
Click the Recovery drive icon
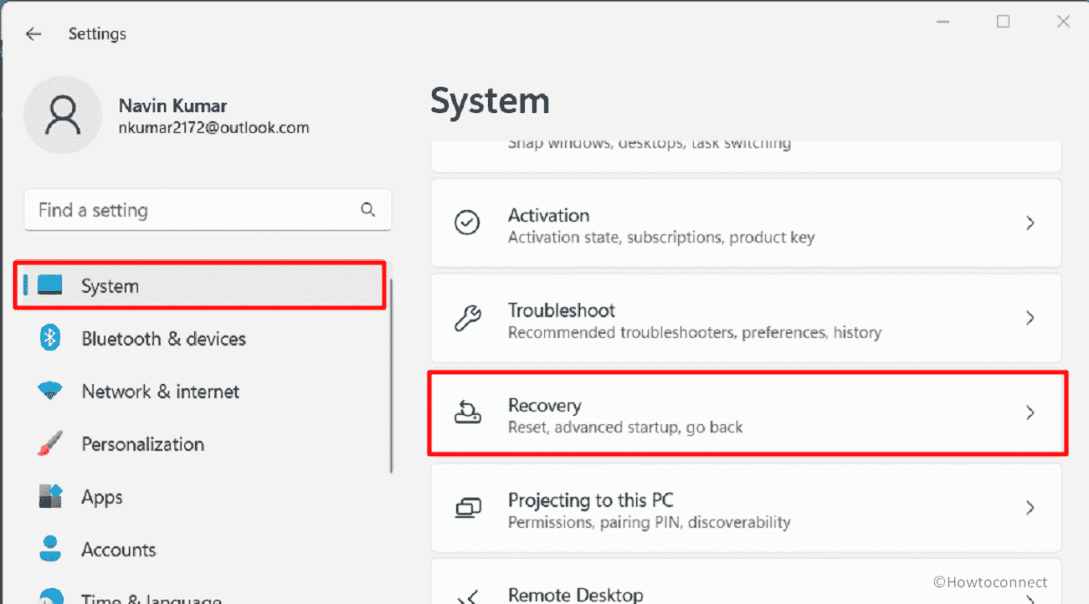pos(467,412)
